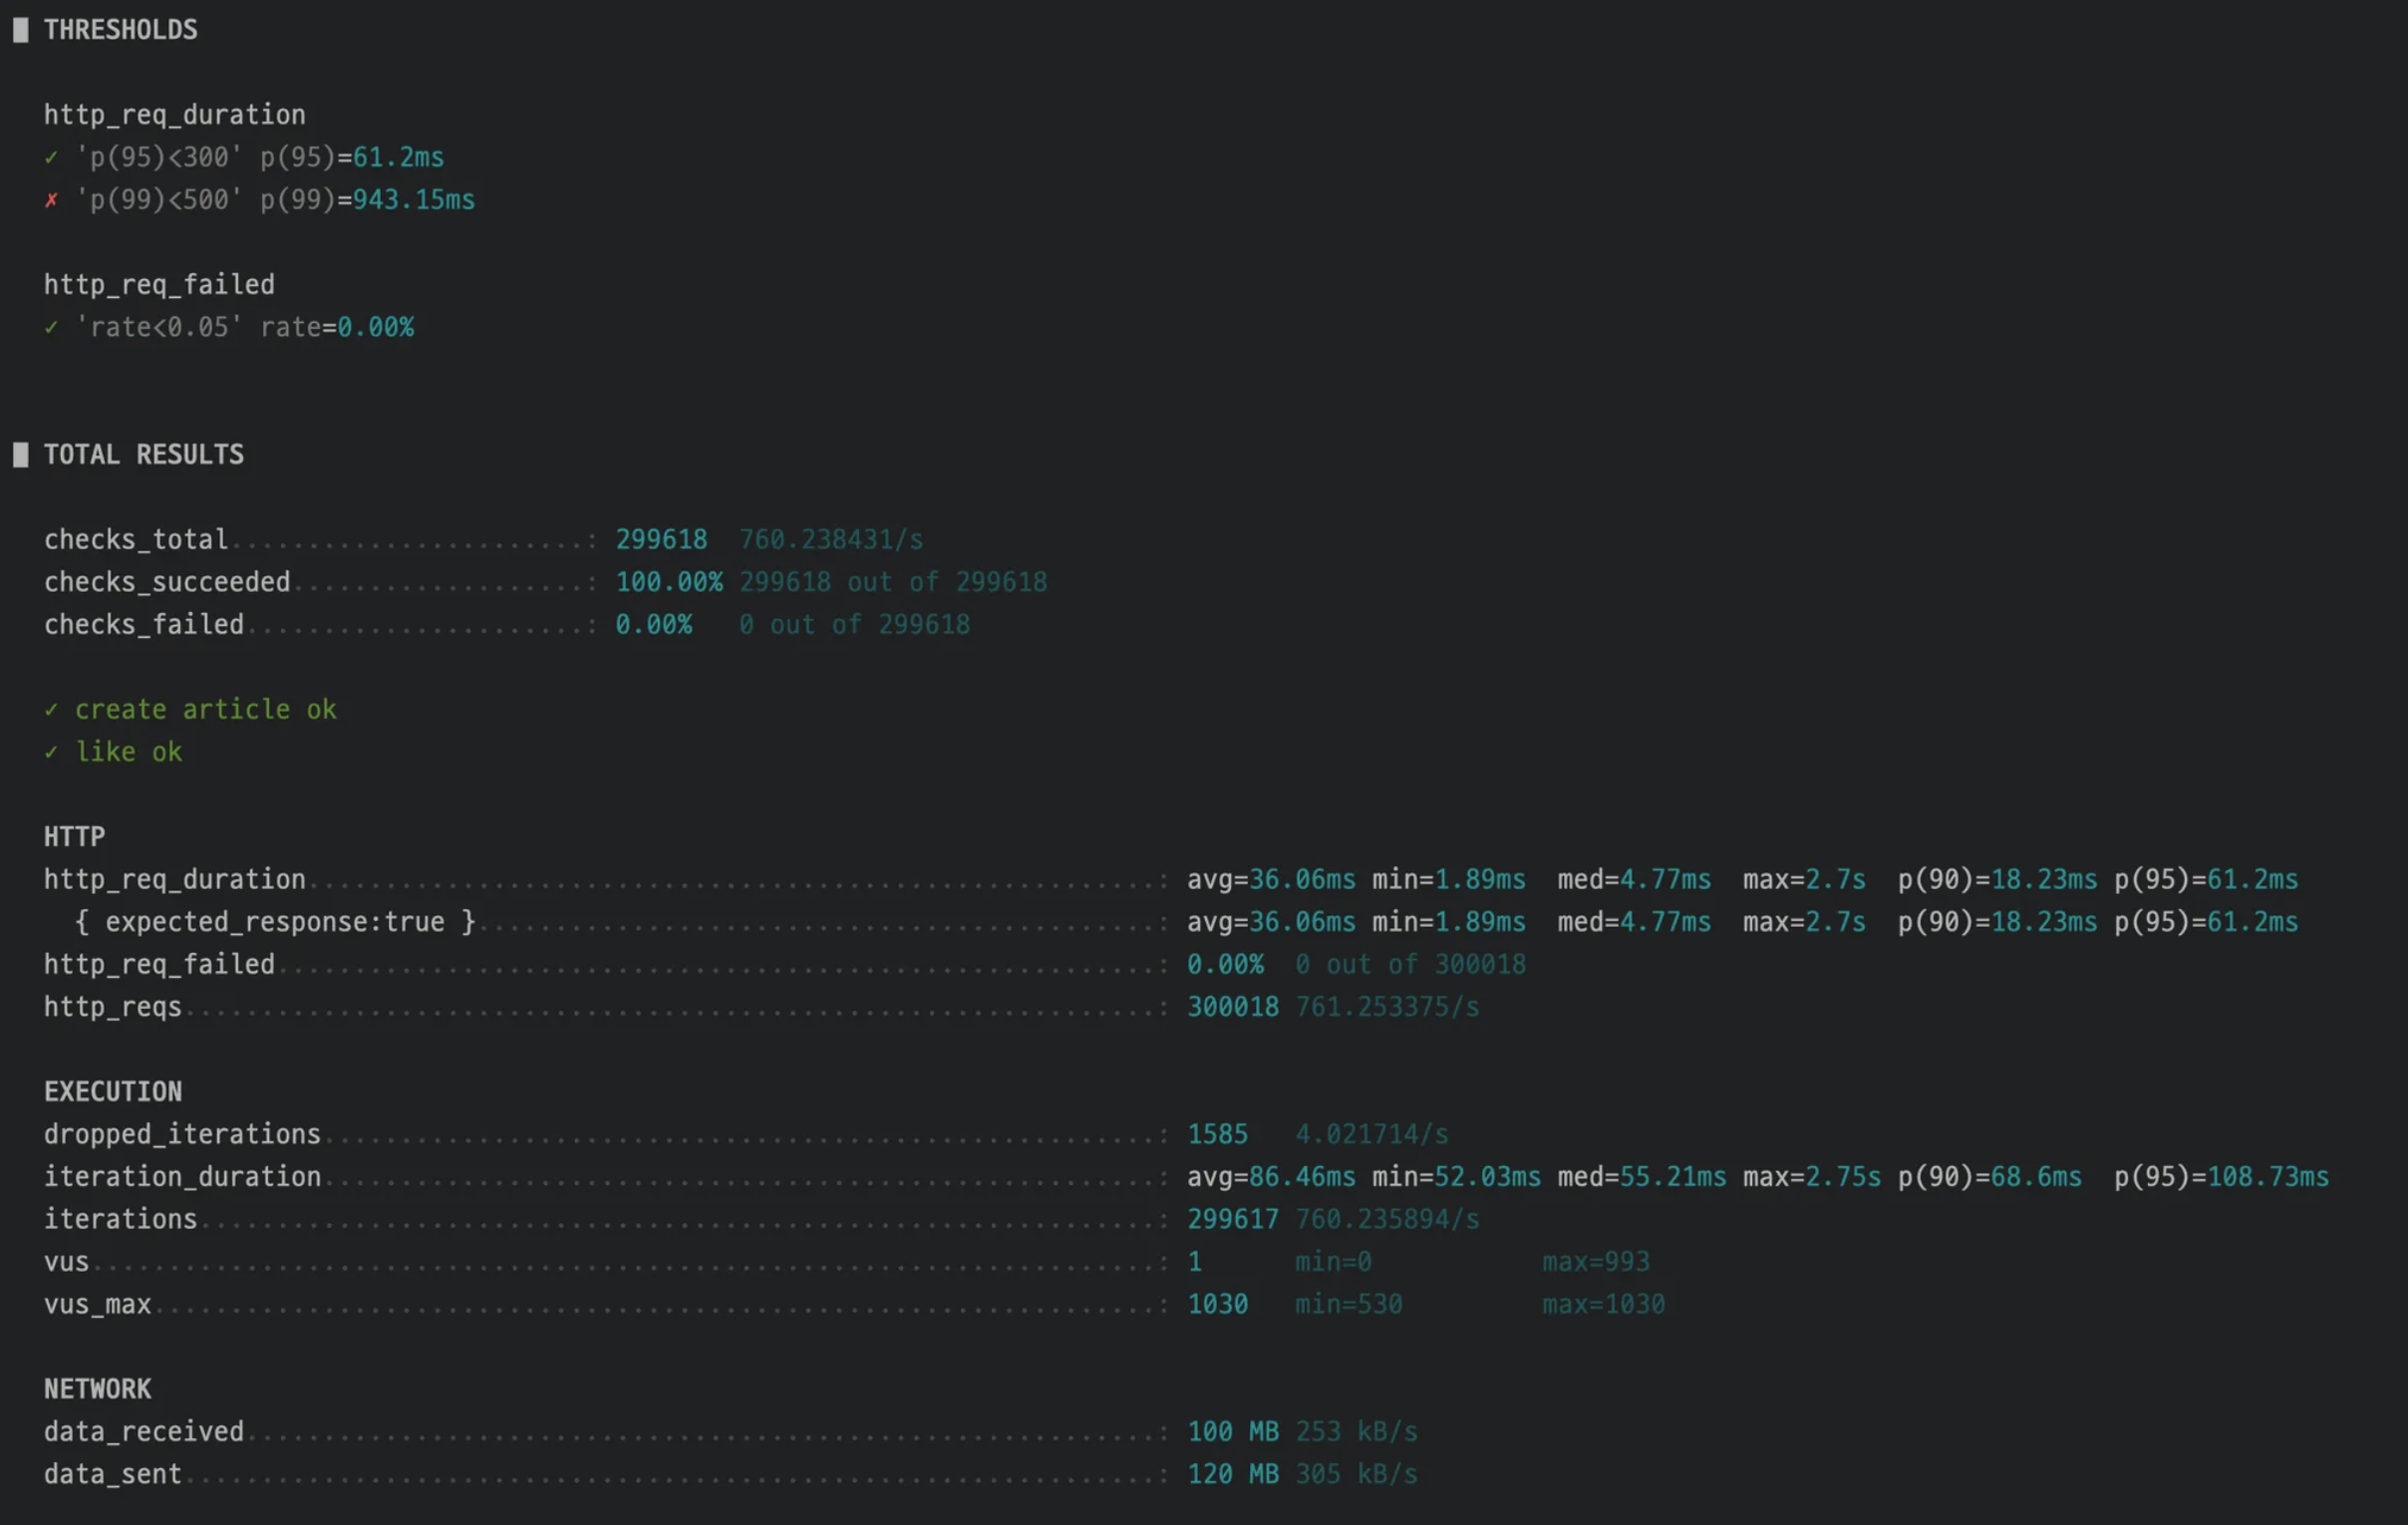Click the THRESHOLDS heading text

(120, 30)
